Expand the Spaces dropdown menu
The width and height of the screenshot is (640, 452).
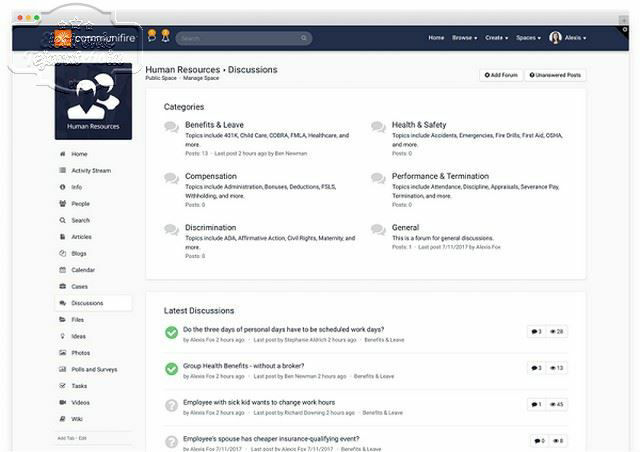[x=528, y=38]
